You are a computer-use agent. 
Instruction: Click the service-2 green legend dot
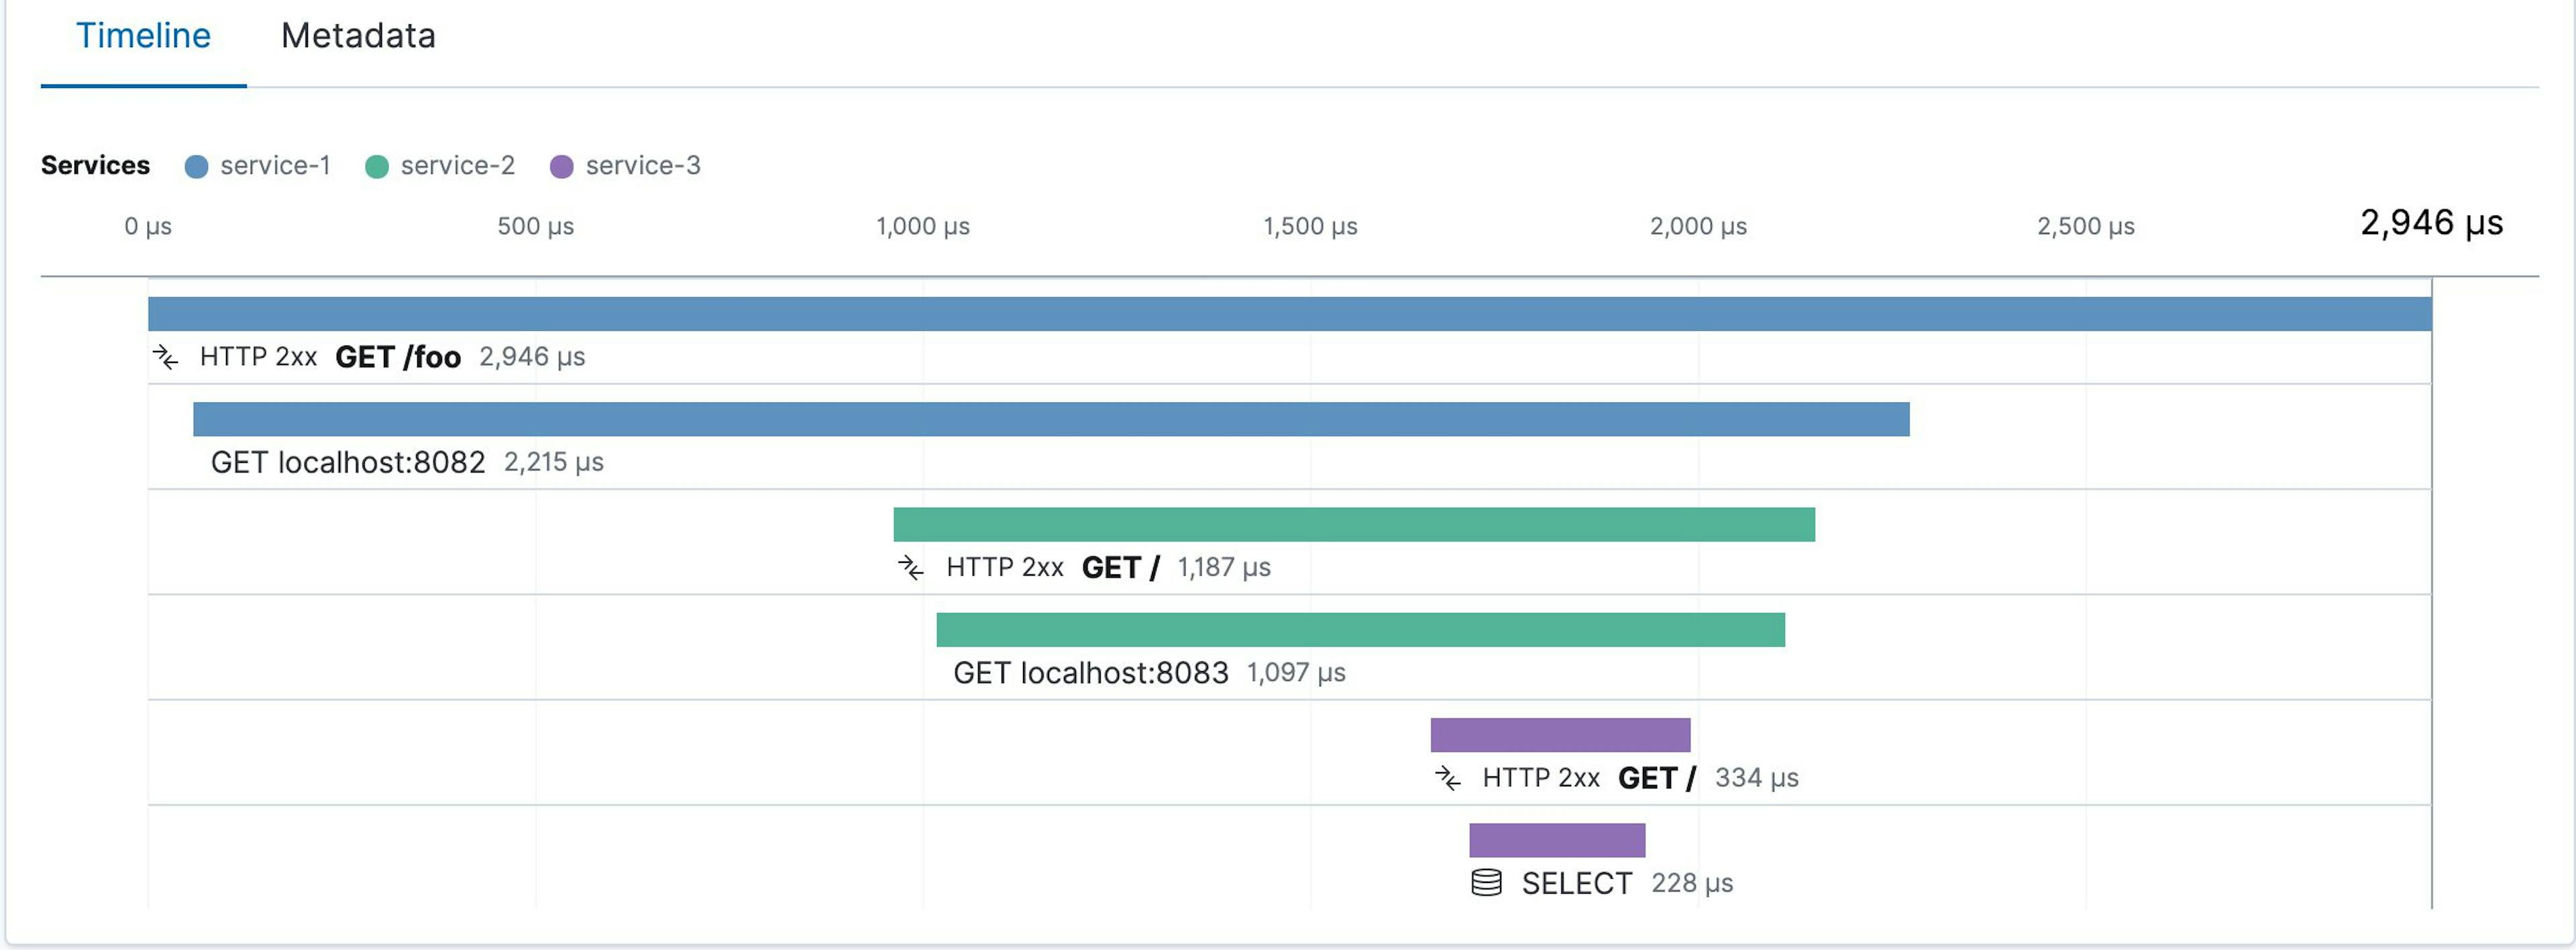click(377, 167)
